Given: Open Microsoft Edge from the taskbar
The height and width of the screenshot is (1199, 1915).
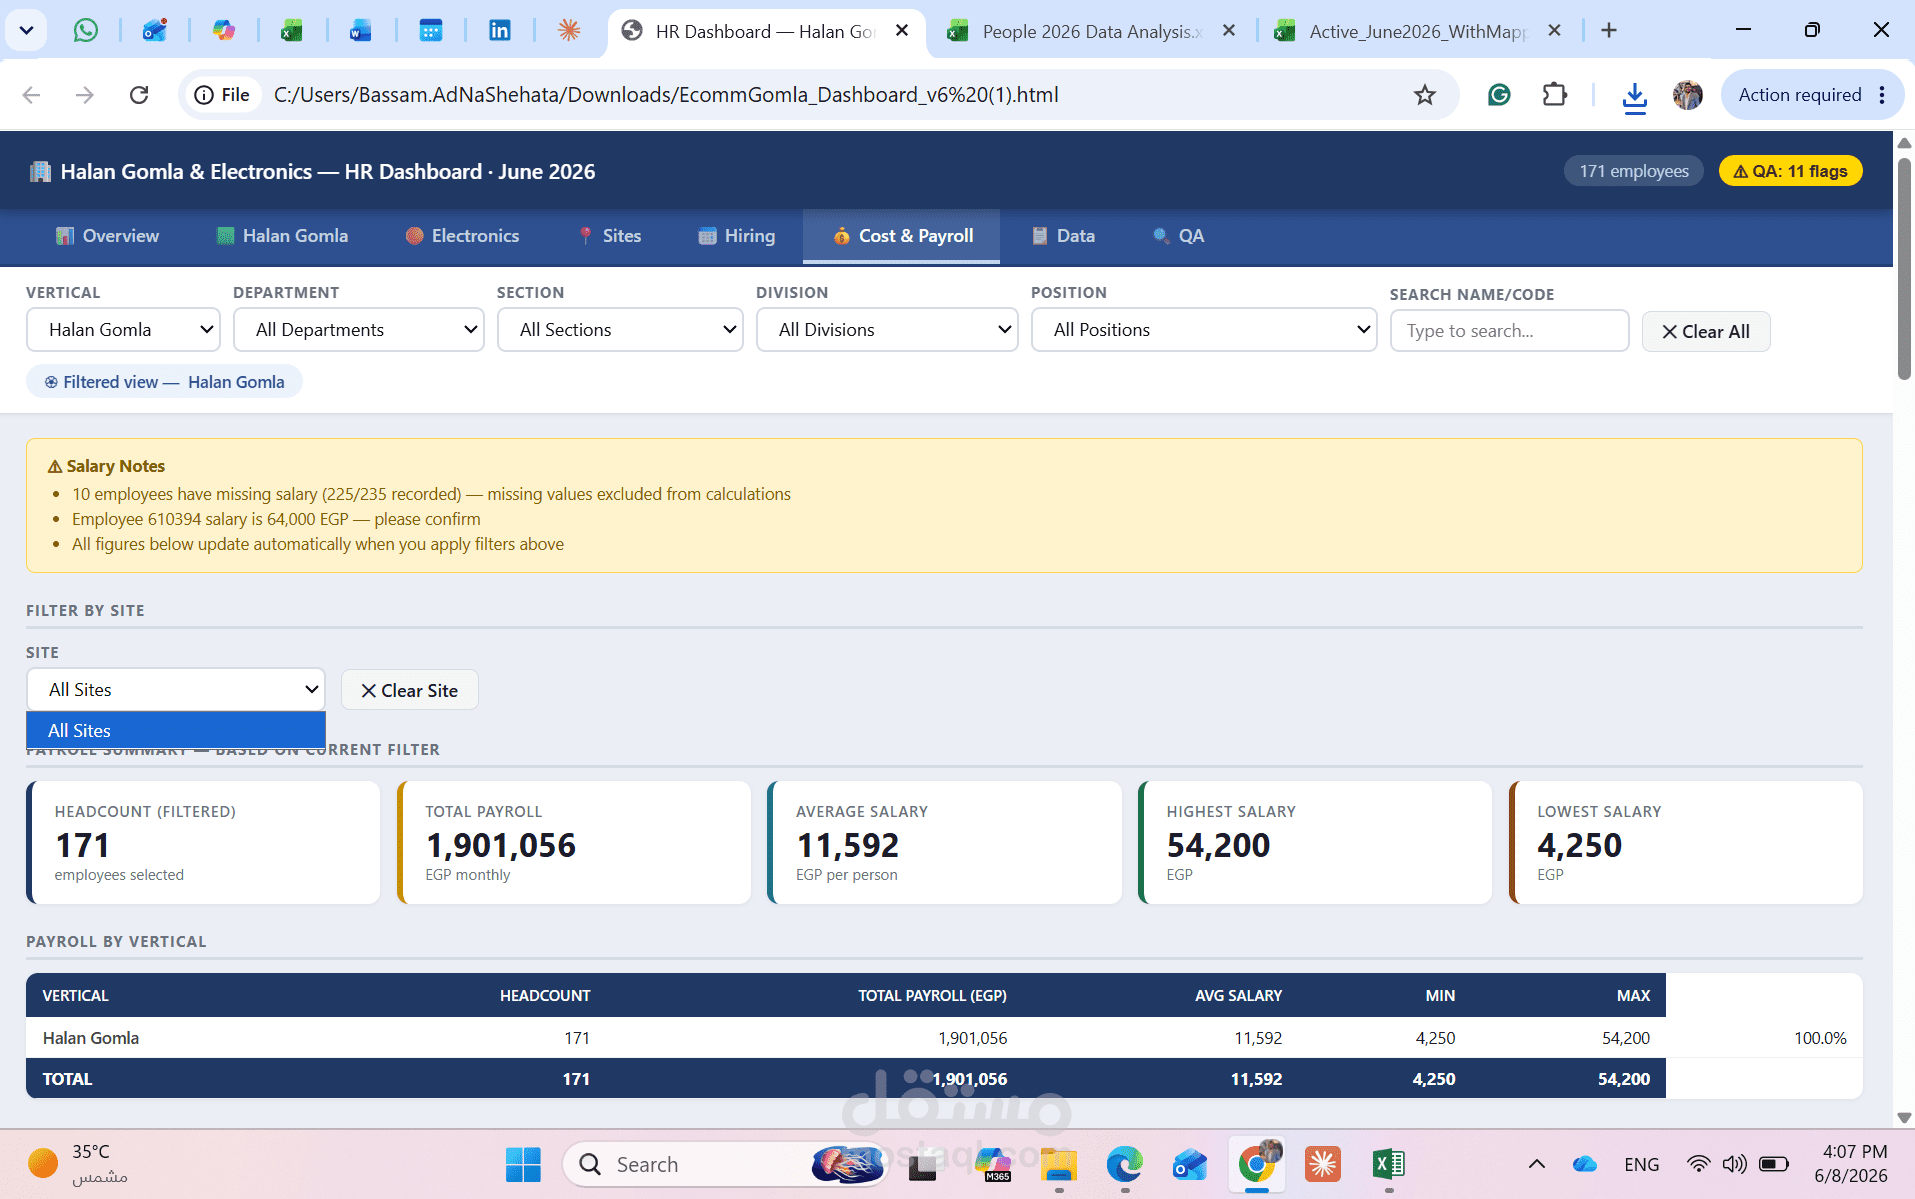Looking at the screenshot, I should 1125,1164.
